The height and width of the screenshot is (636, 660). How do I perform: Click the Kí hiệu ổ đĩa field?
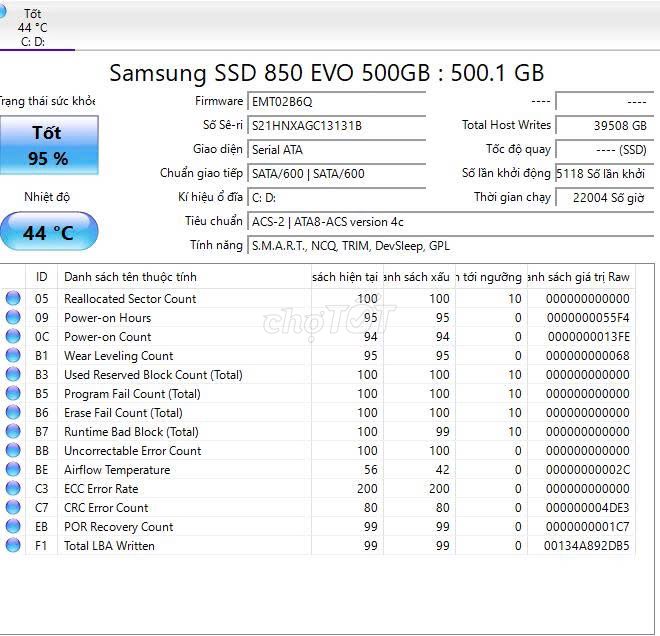tap(337, 198)
